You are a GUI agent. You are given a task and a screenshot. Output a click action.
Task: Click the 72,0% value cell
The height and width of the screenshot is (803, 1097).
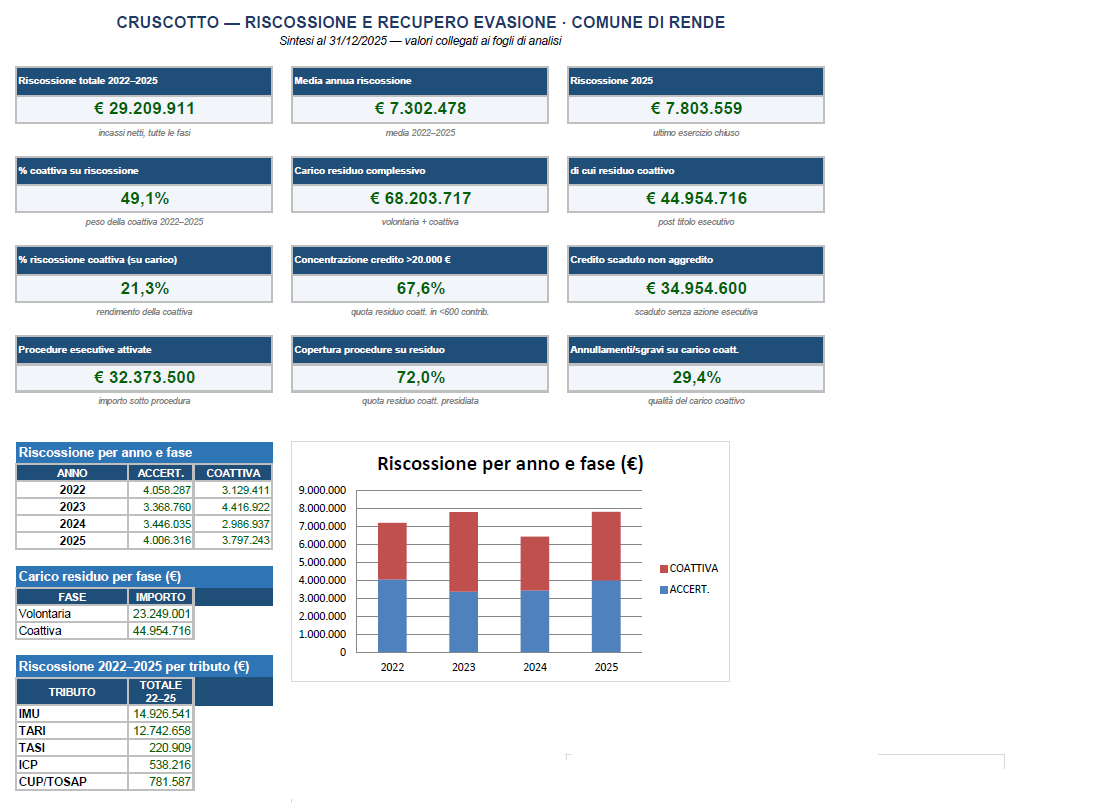tap(420, 378)
